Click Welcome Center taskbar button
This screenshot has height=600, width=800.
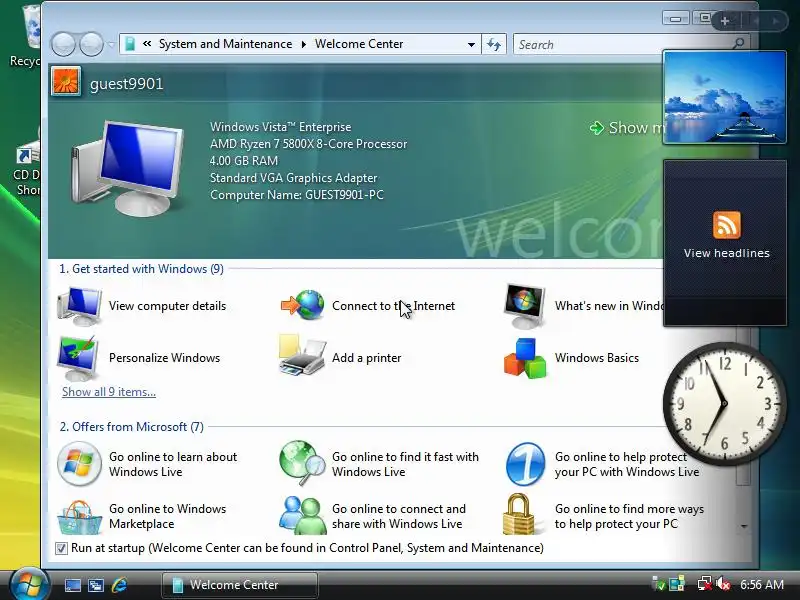[x=239, y=585]
